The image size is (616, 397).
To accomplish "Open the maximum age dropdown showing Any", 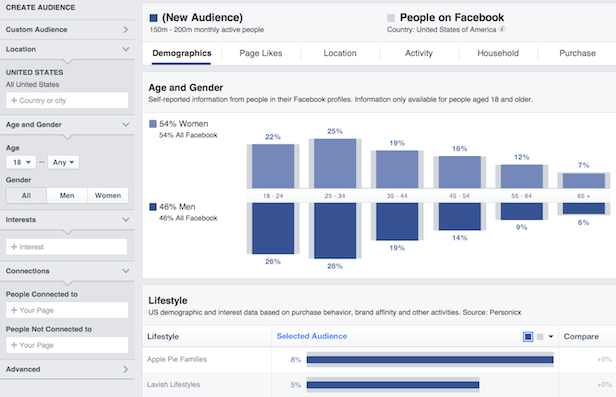I will pyautogui.click(x=63, y=162).
